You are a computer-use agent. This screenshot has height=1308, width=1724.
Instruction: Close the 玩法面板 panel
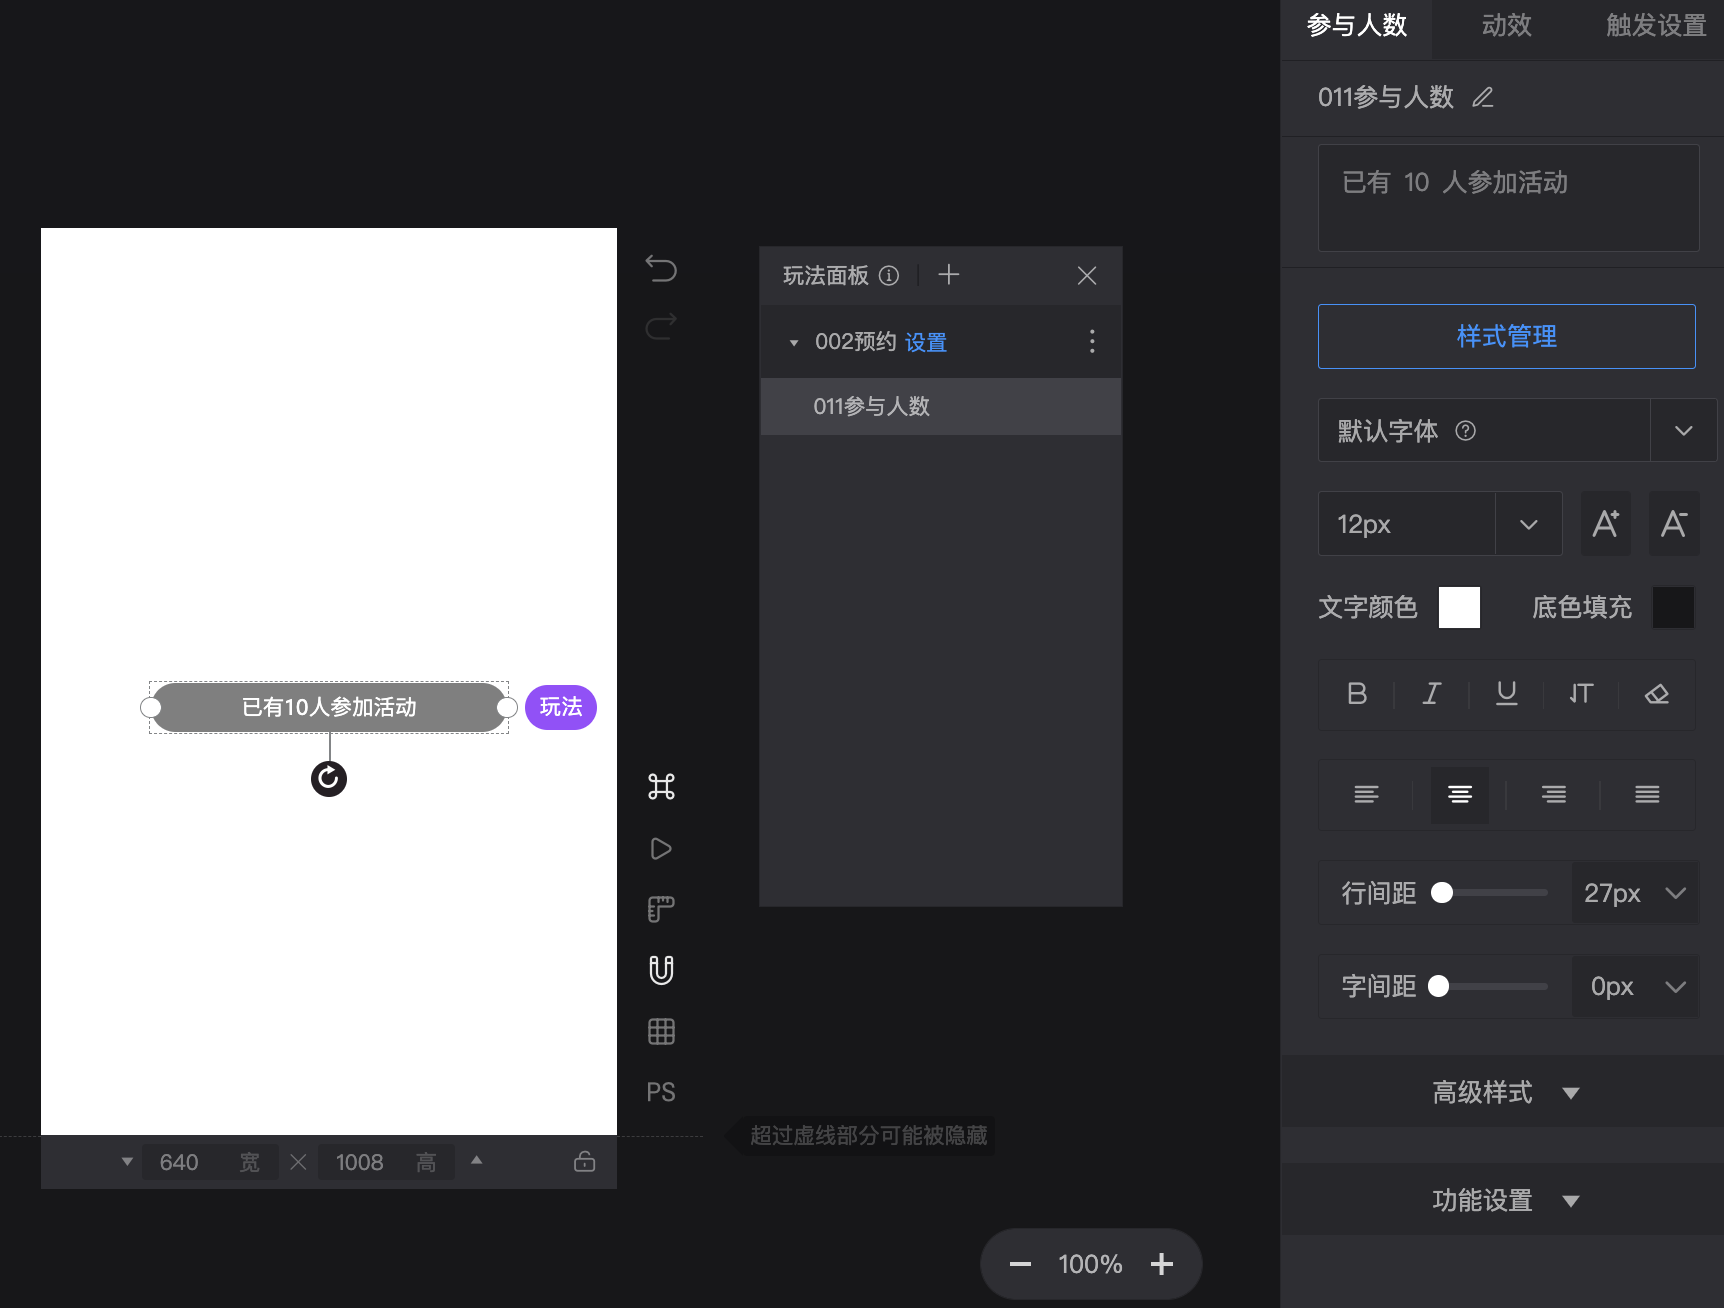pyautogui.click(x=1087, y=275)
